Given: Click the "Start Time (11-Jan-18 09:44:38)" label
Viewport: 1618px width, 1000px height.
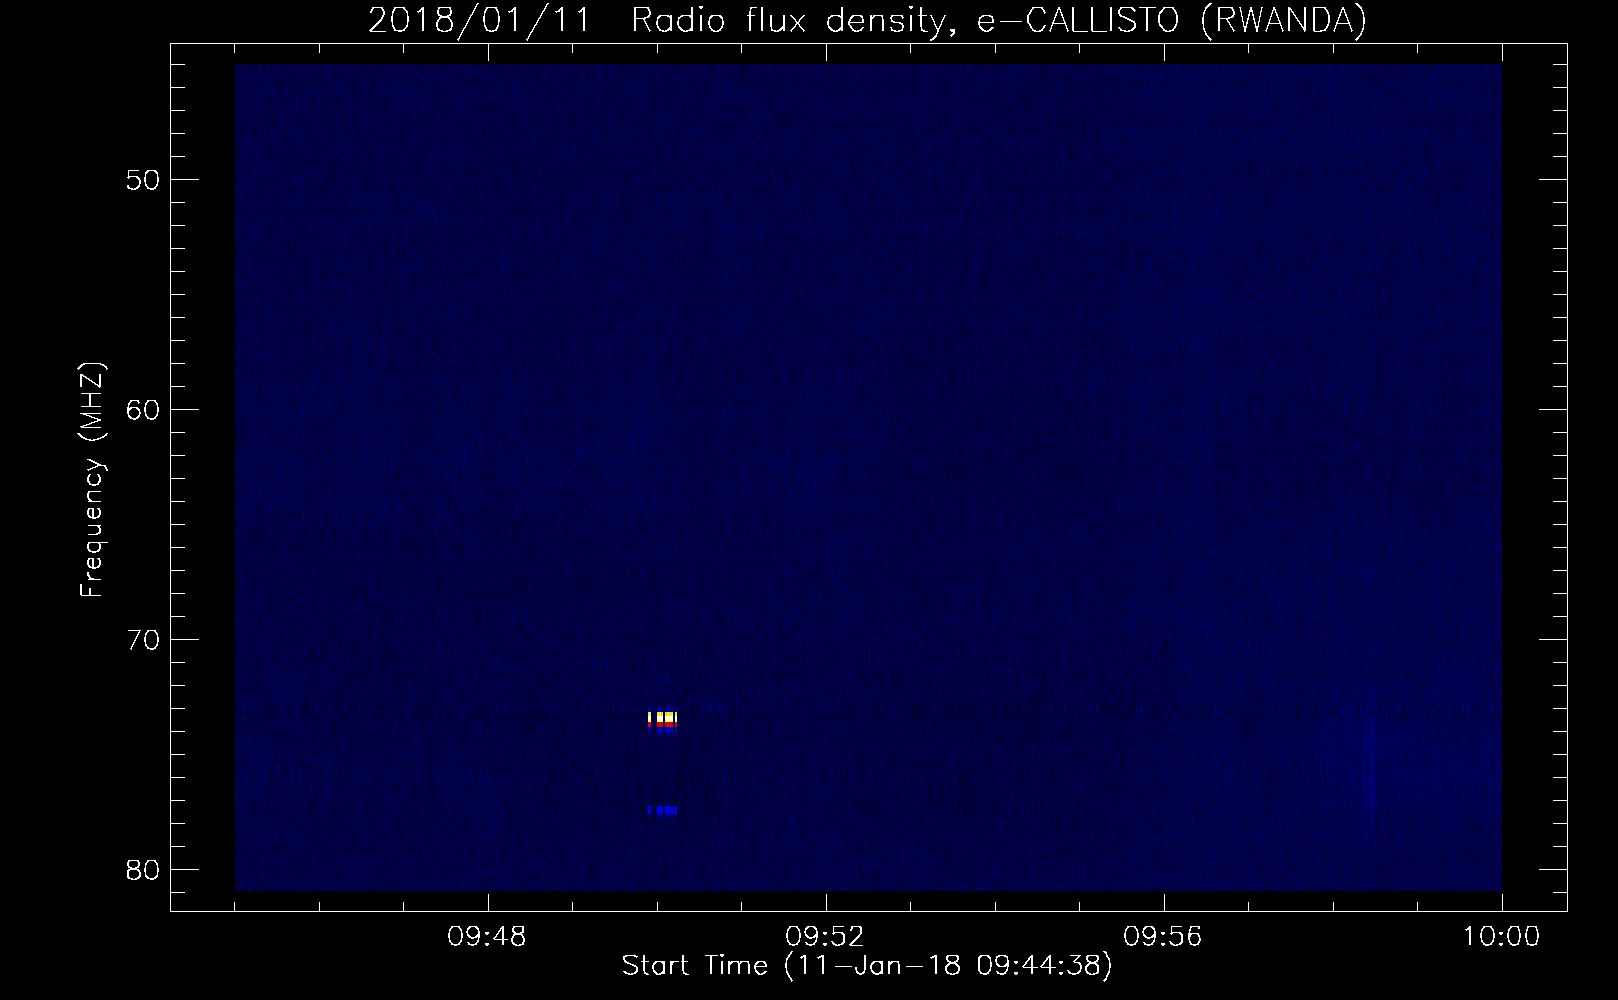Looking at the screenshot, I should tap(867, 966).
